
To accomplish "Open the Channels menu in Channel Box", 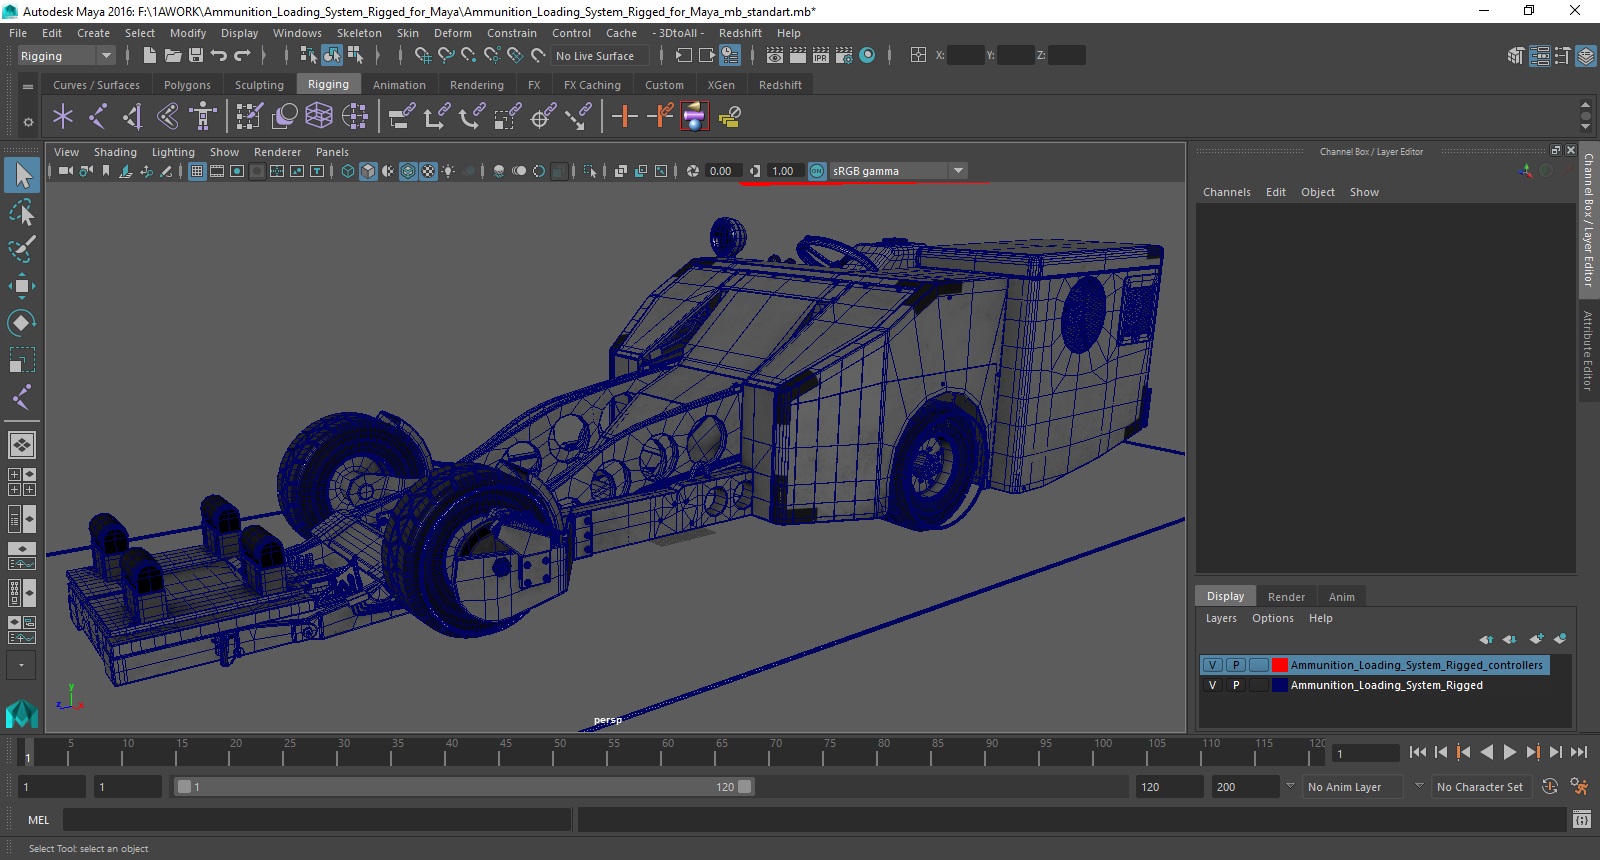I will click(x=1226, y=192).
